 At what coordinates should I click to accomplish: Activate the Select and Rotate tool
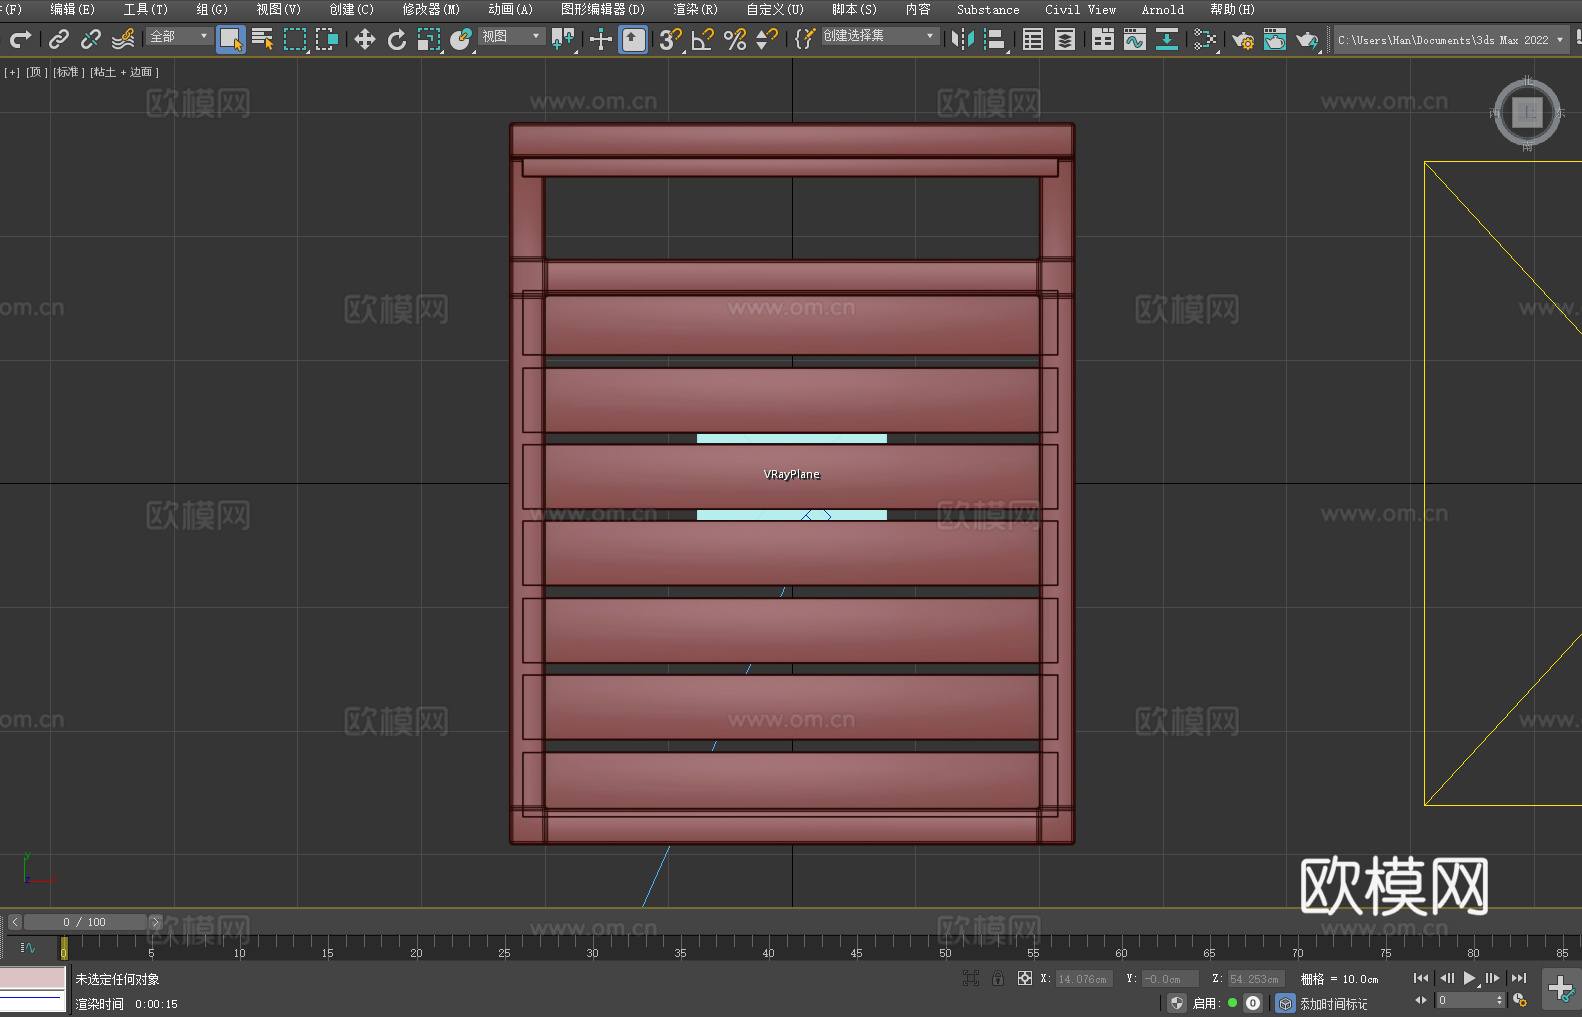tap(397, 39)
